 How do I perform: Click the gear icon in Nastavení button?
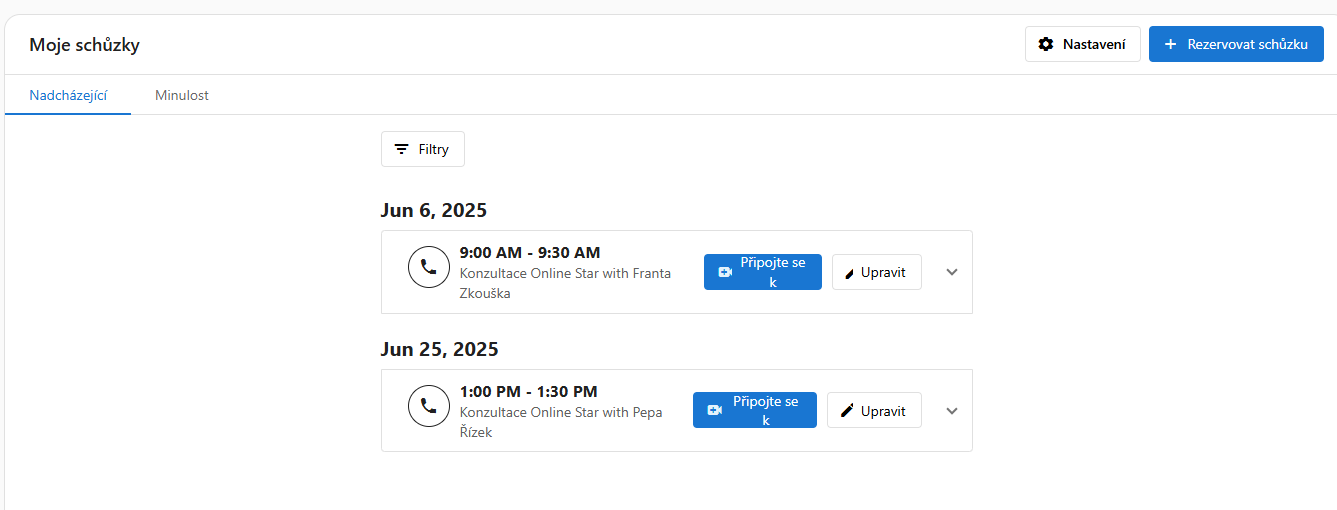pyautogui.click(x=1046, y=44)
